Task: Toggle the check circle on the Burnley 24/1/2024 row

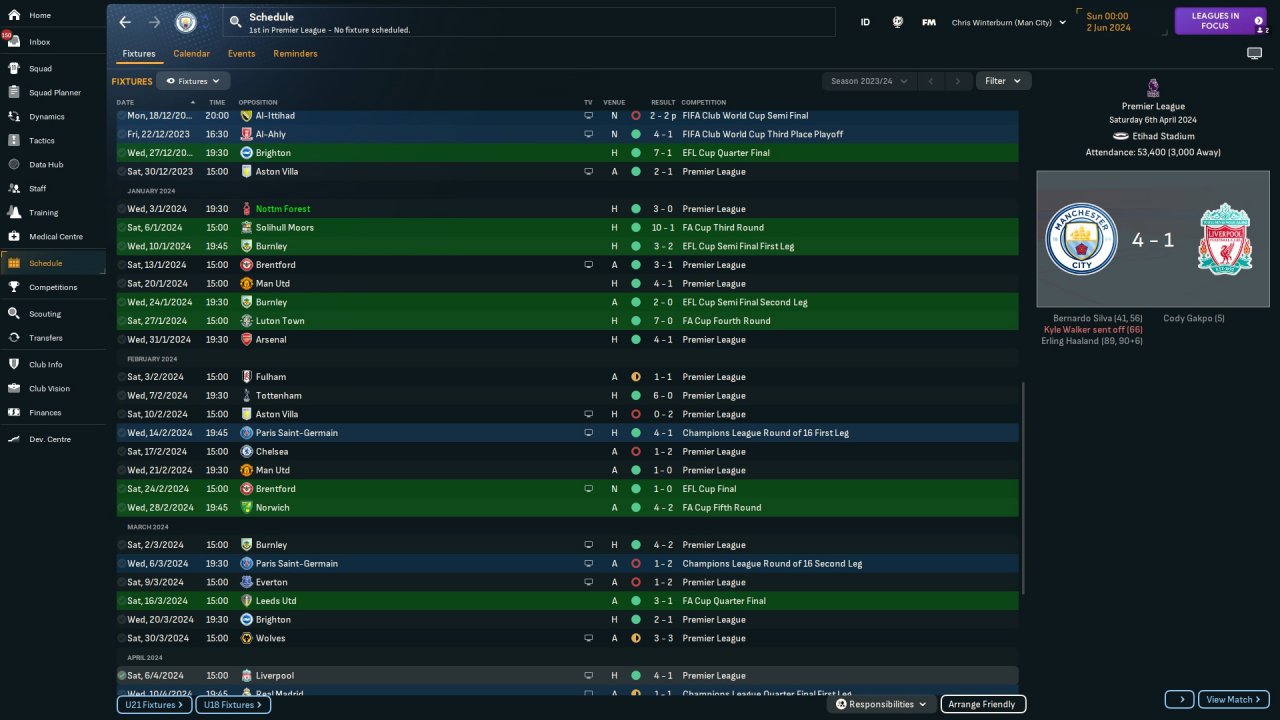Action: pyautogui.click(x=122, y=302)
